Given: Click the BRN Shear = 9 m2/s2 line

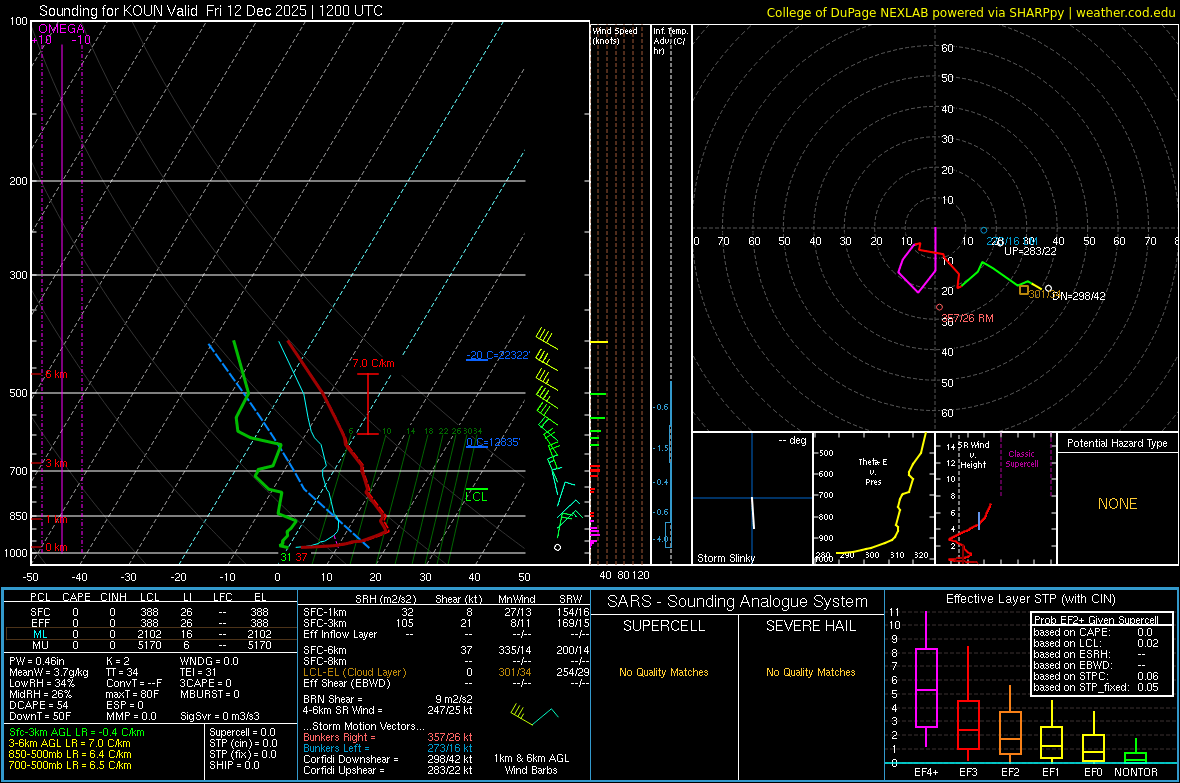Looking at the screenshot, I should (388, 699).
